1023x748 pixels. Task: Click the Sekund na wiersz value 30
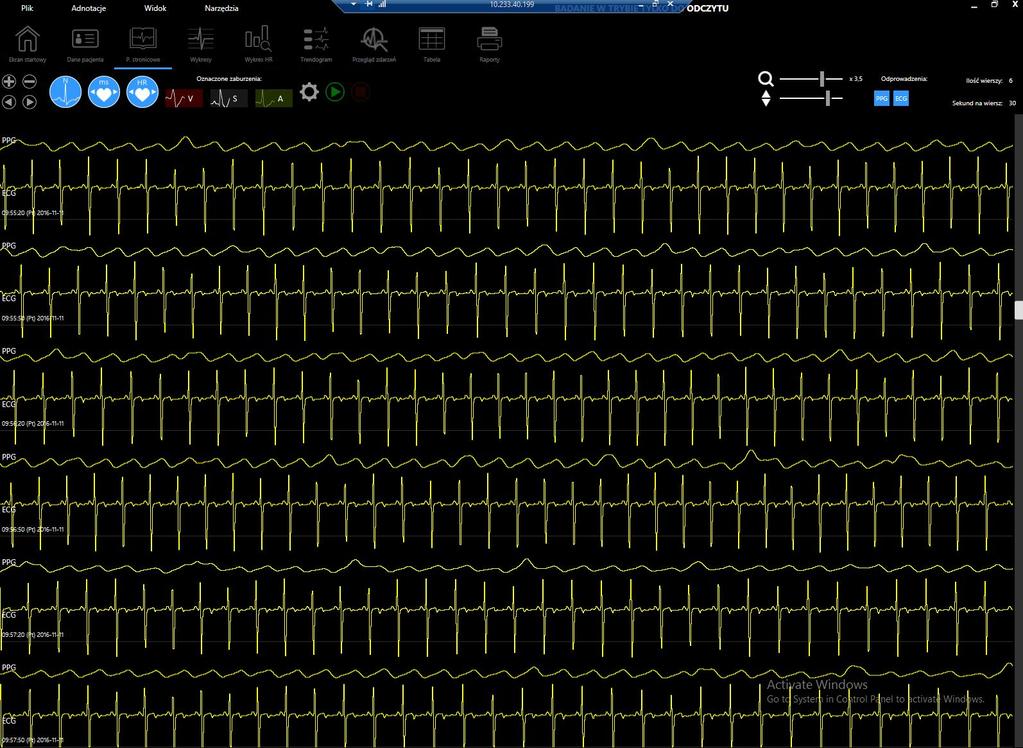pyautogui.click(x=1013, y=103)
